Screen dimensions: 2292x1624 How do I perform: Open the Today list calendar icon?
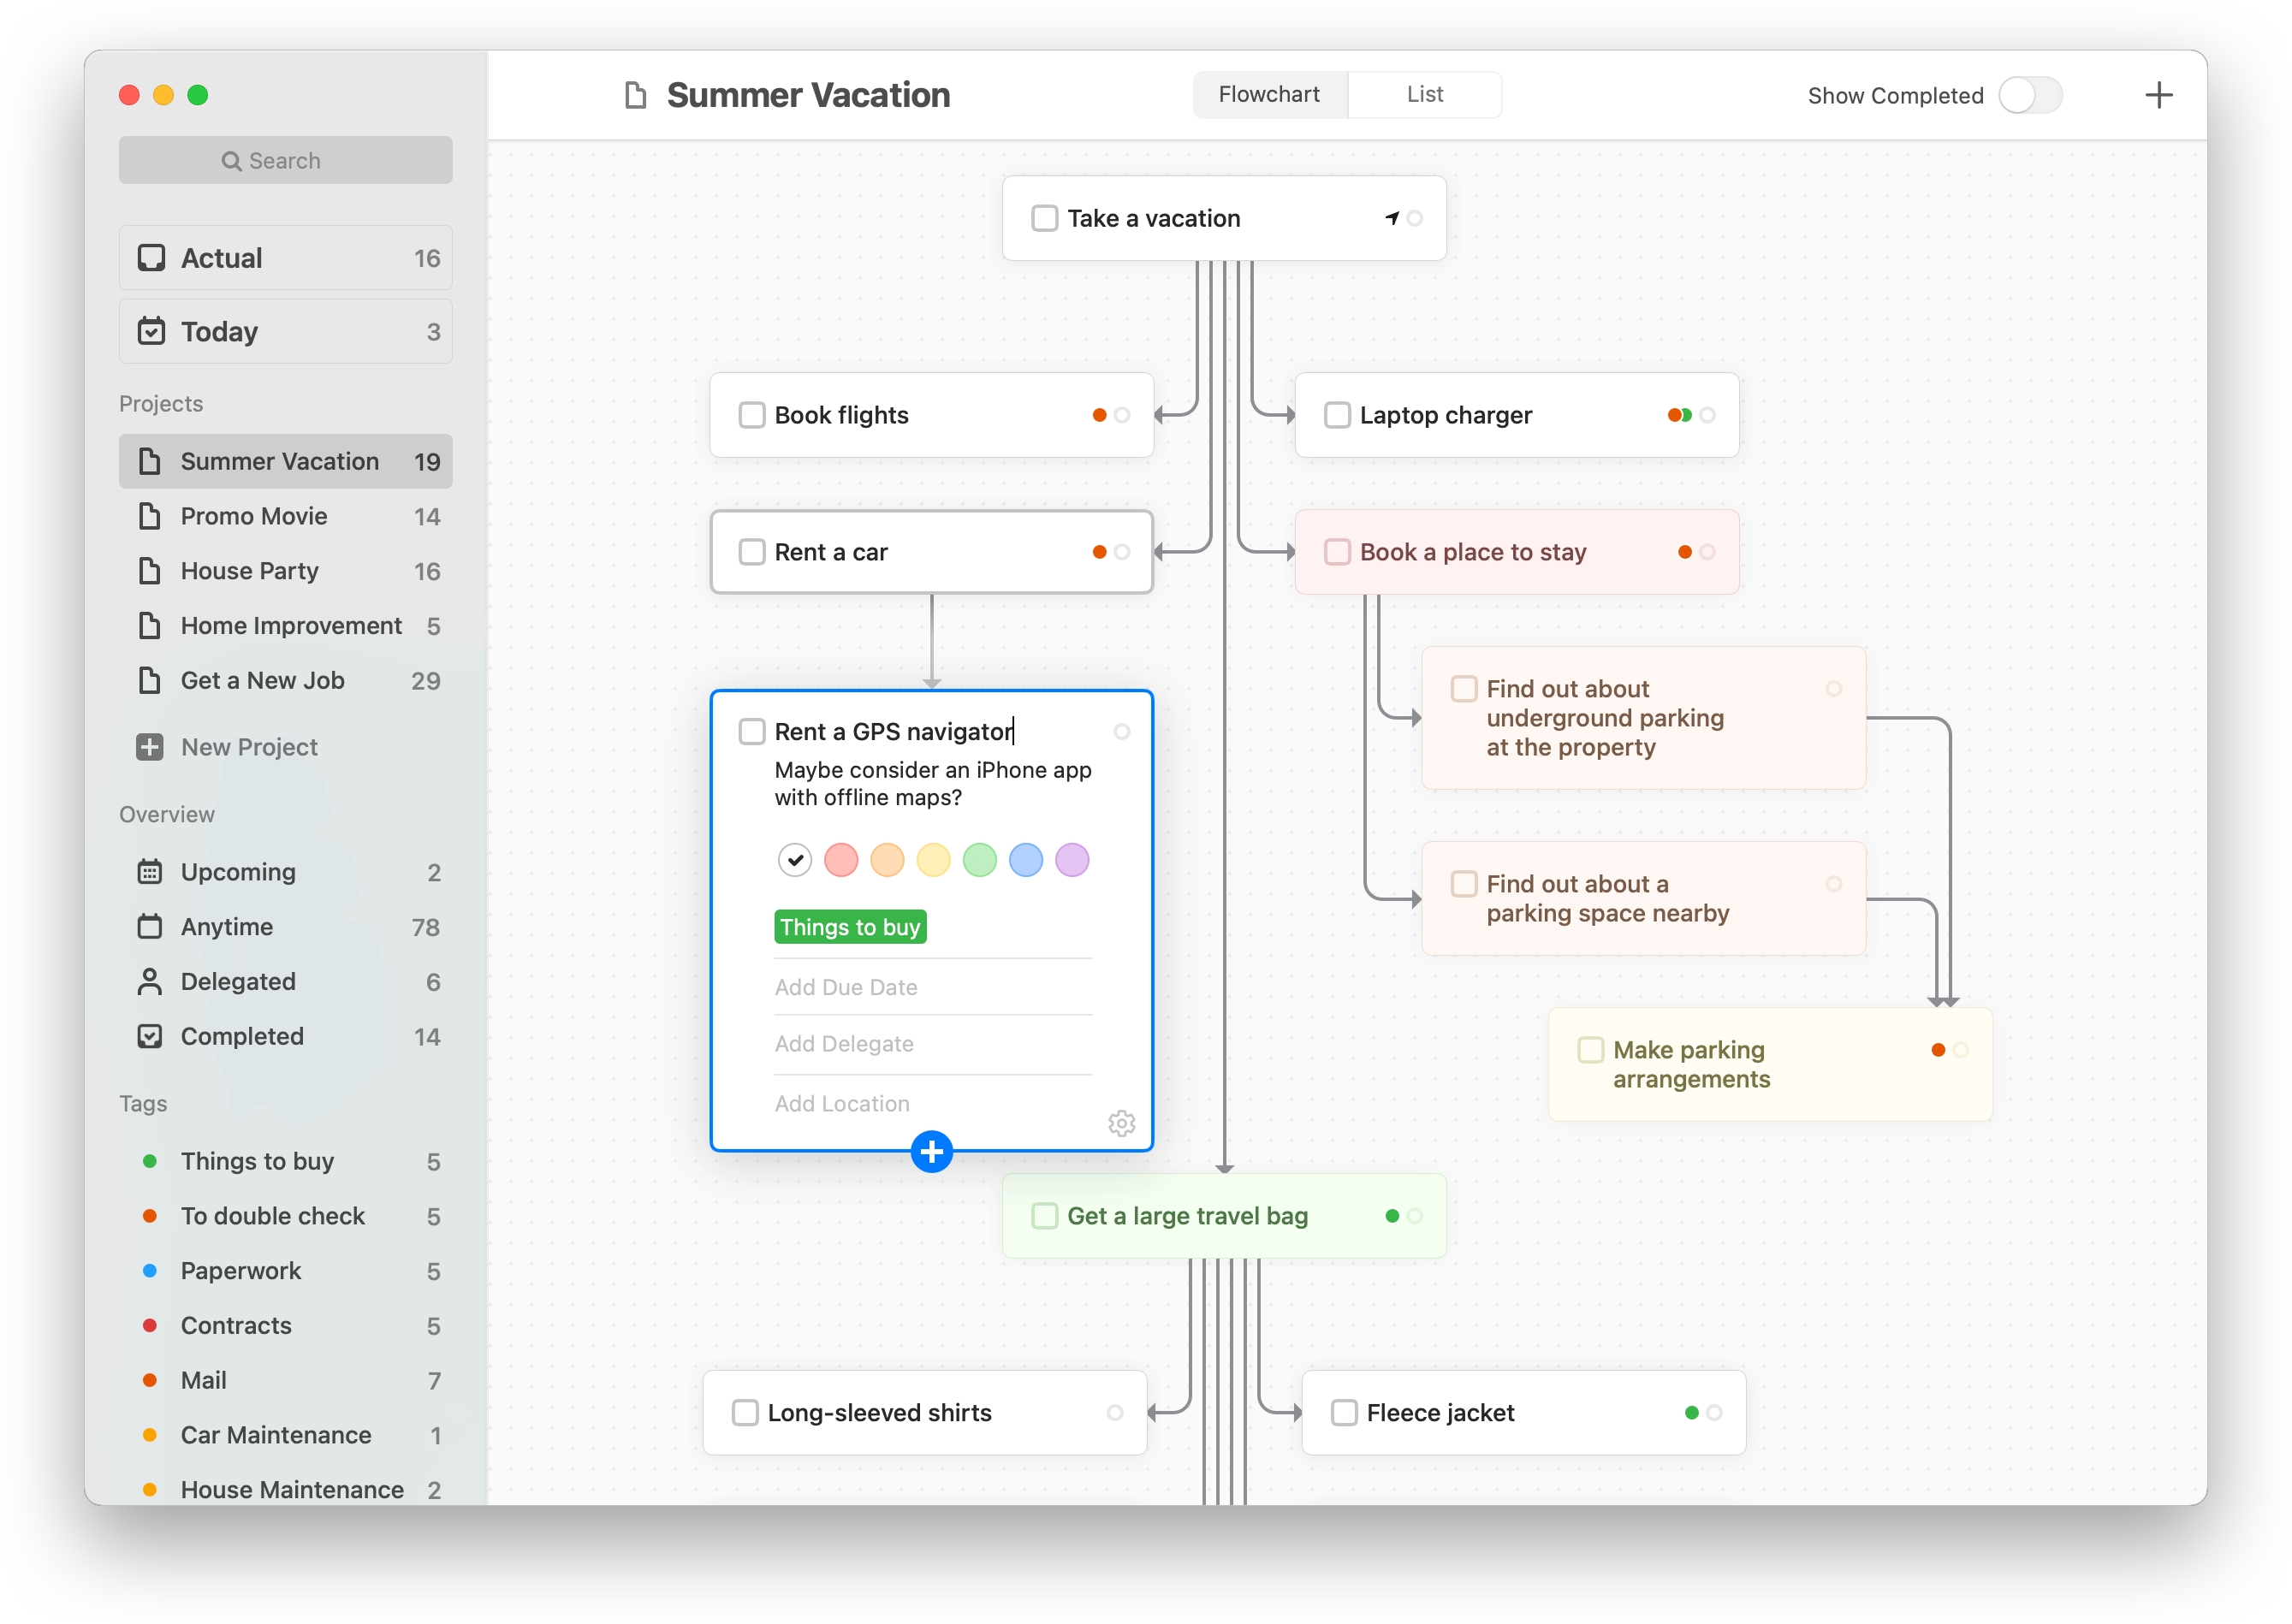(151, 331)
